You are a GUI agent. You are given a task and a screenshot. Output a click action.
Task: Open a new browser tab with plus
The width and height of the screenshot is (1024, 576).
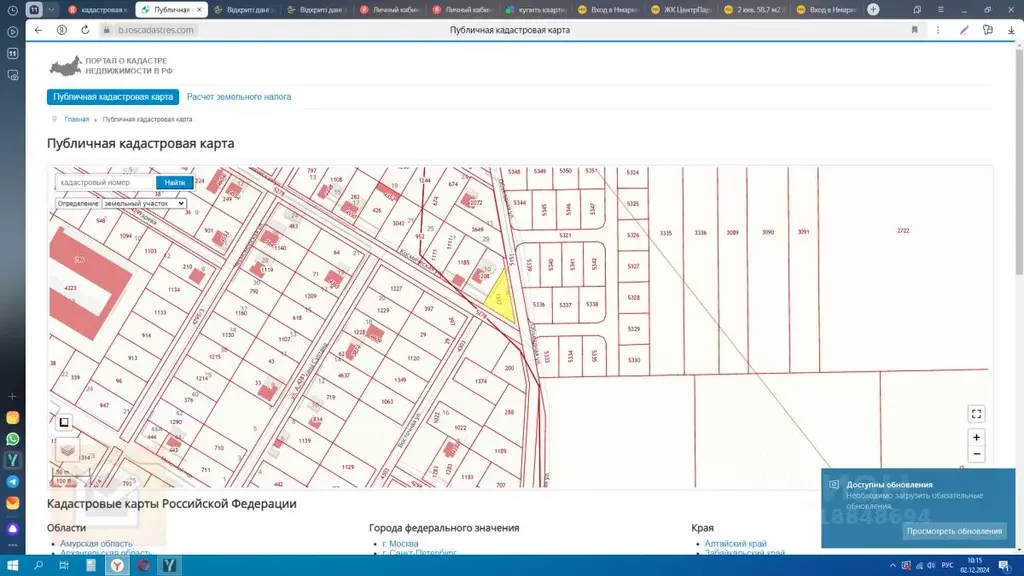click(x=873, y=9)
